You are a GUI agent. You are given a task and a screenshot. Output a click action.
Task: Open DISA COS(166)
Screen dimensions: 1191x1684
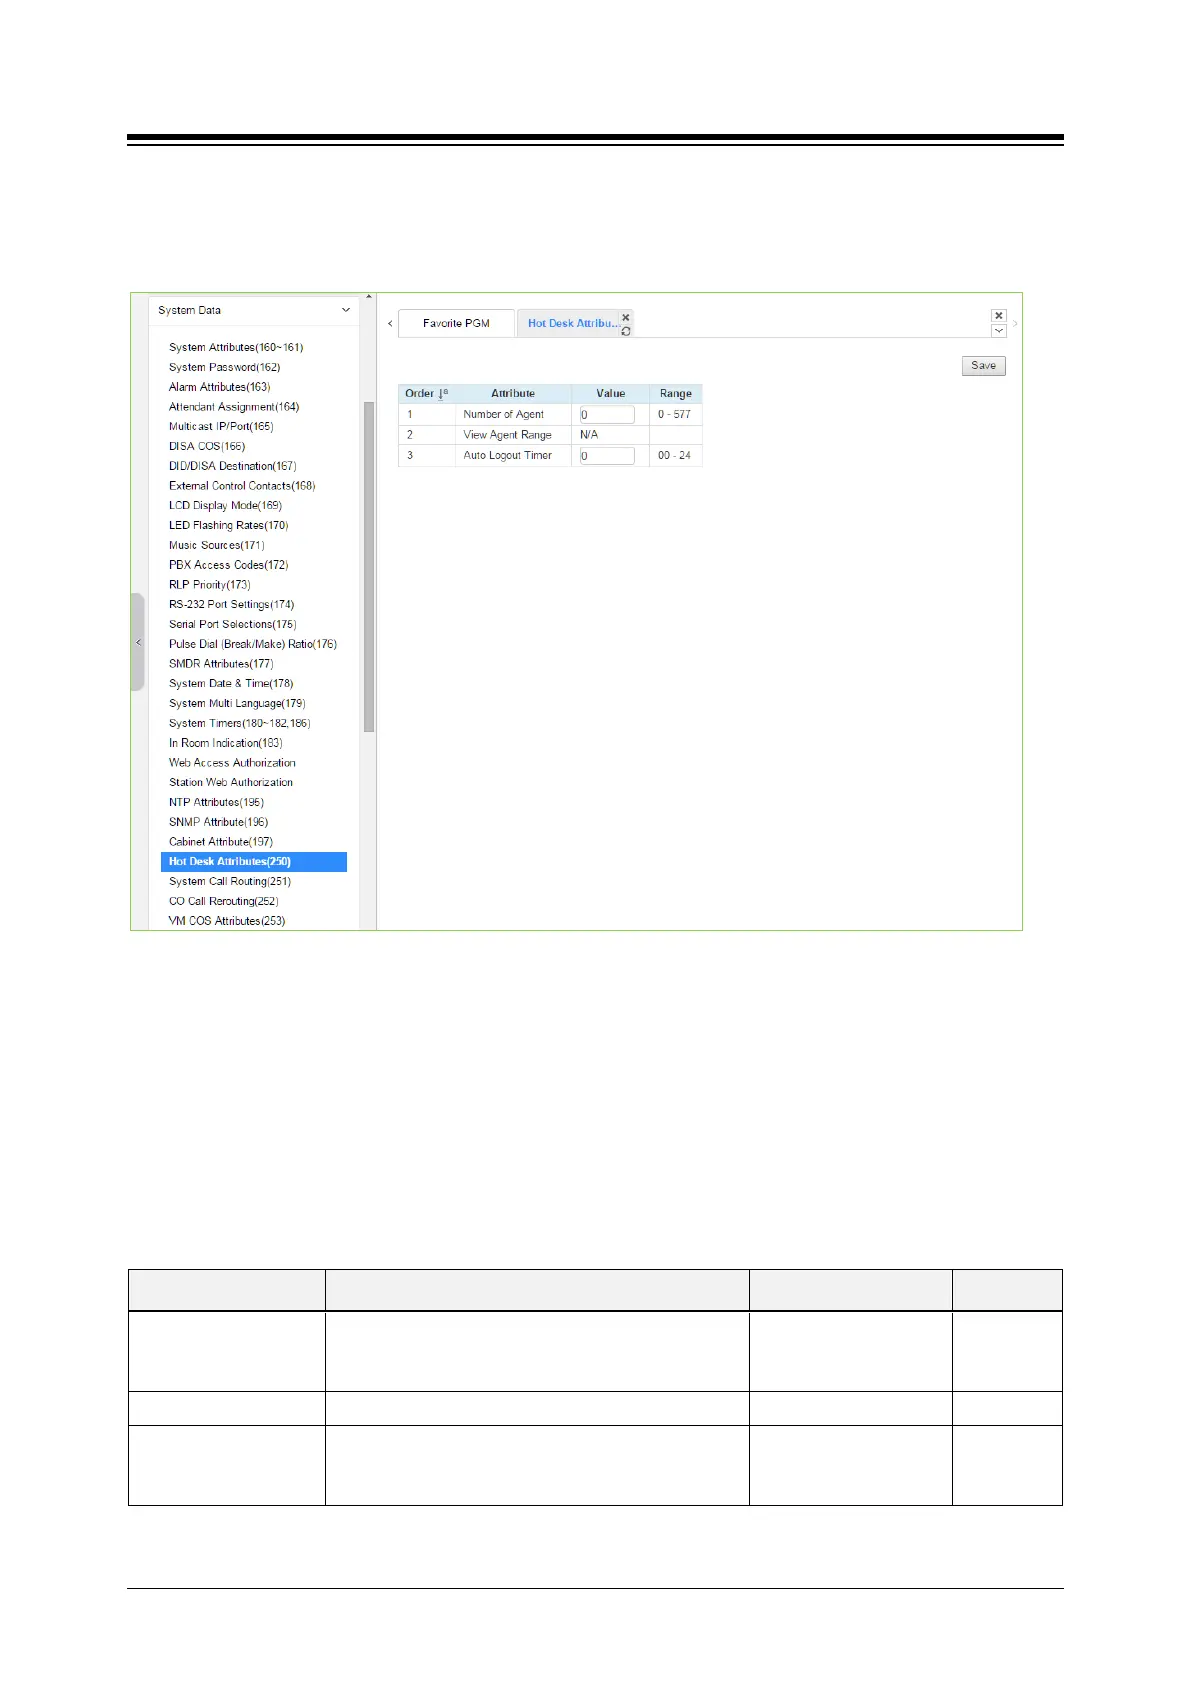pyautogui.click(x=207, y=446)
